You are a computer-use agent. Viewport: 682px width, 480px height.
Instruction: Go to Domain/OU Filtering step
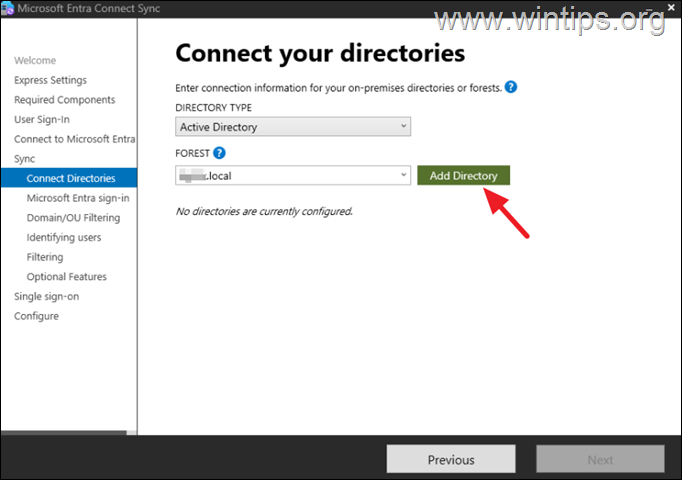tap(73, 217)
